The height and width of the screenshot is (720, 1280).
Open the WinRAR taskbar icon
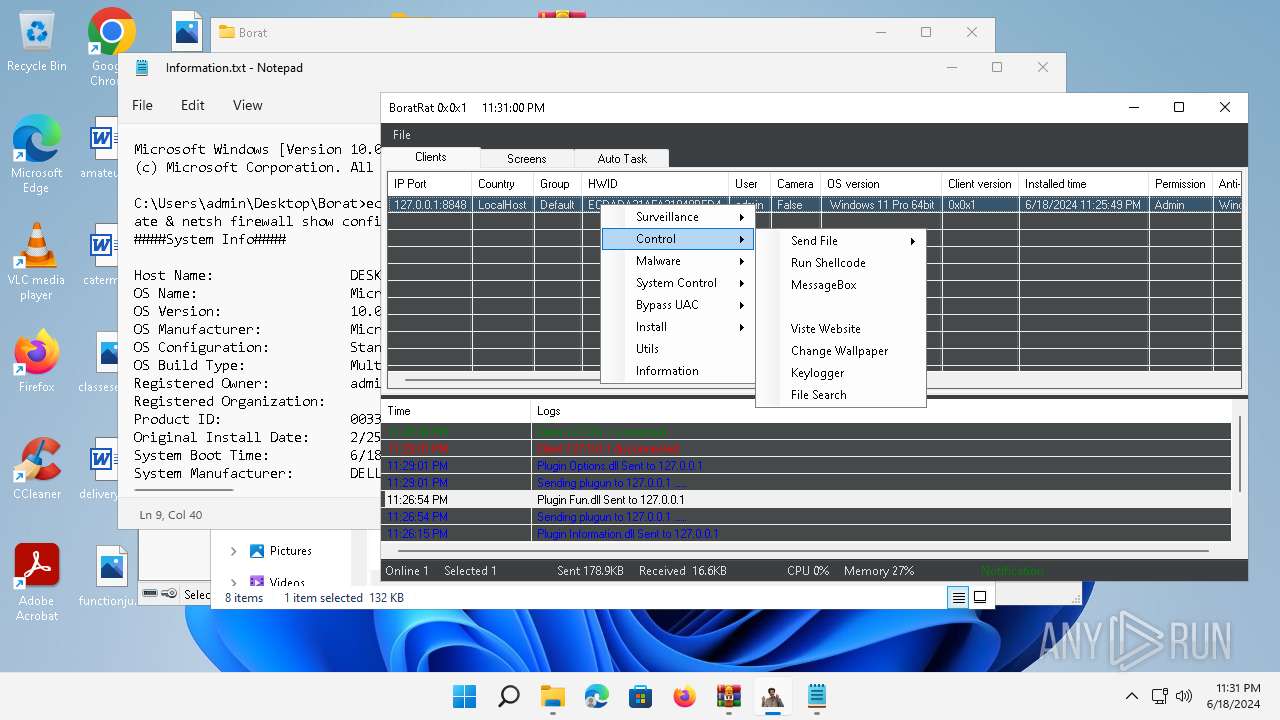[728, 696]
